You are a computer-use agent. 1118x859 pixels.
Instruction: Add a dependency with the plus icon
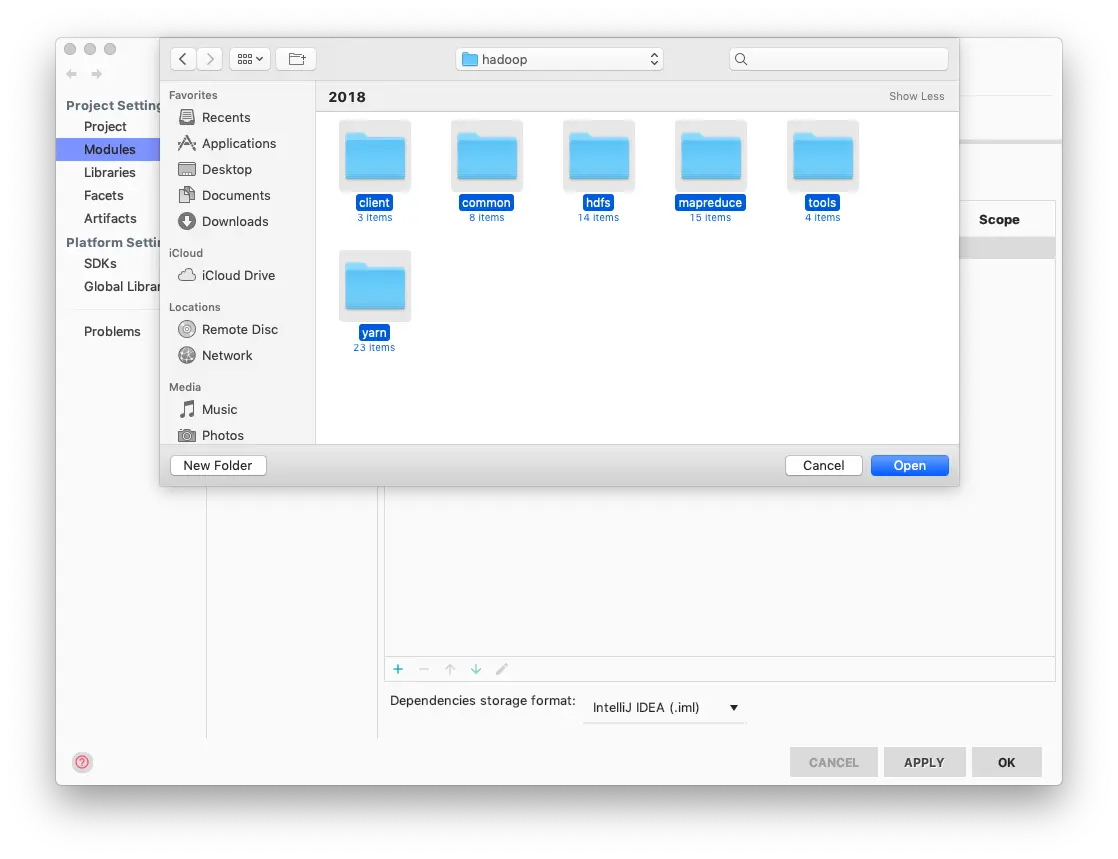398,669
